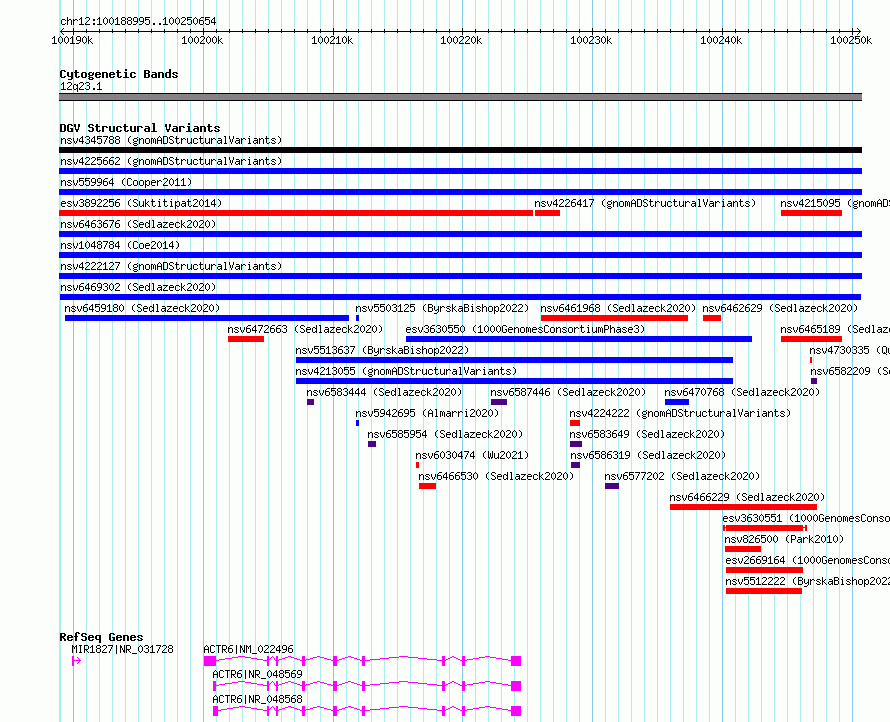Click the Cytogenetic Bands track title
Screen dimensions: 890x722
(x=119, y=74)
